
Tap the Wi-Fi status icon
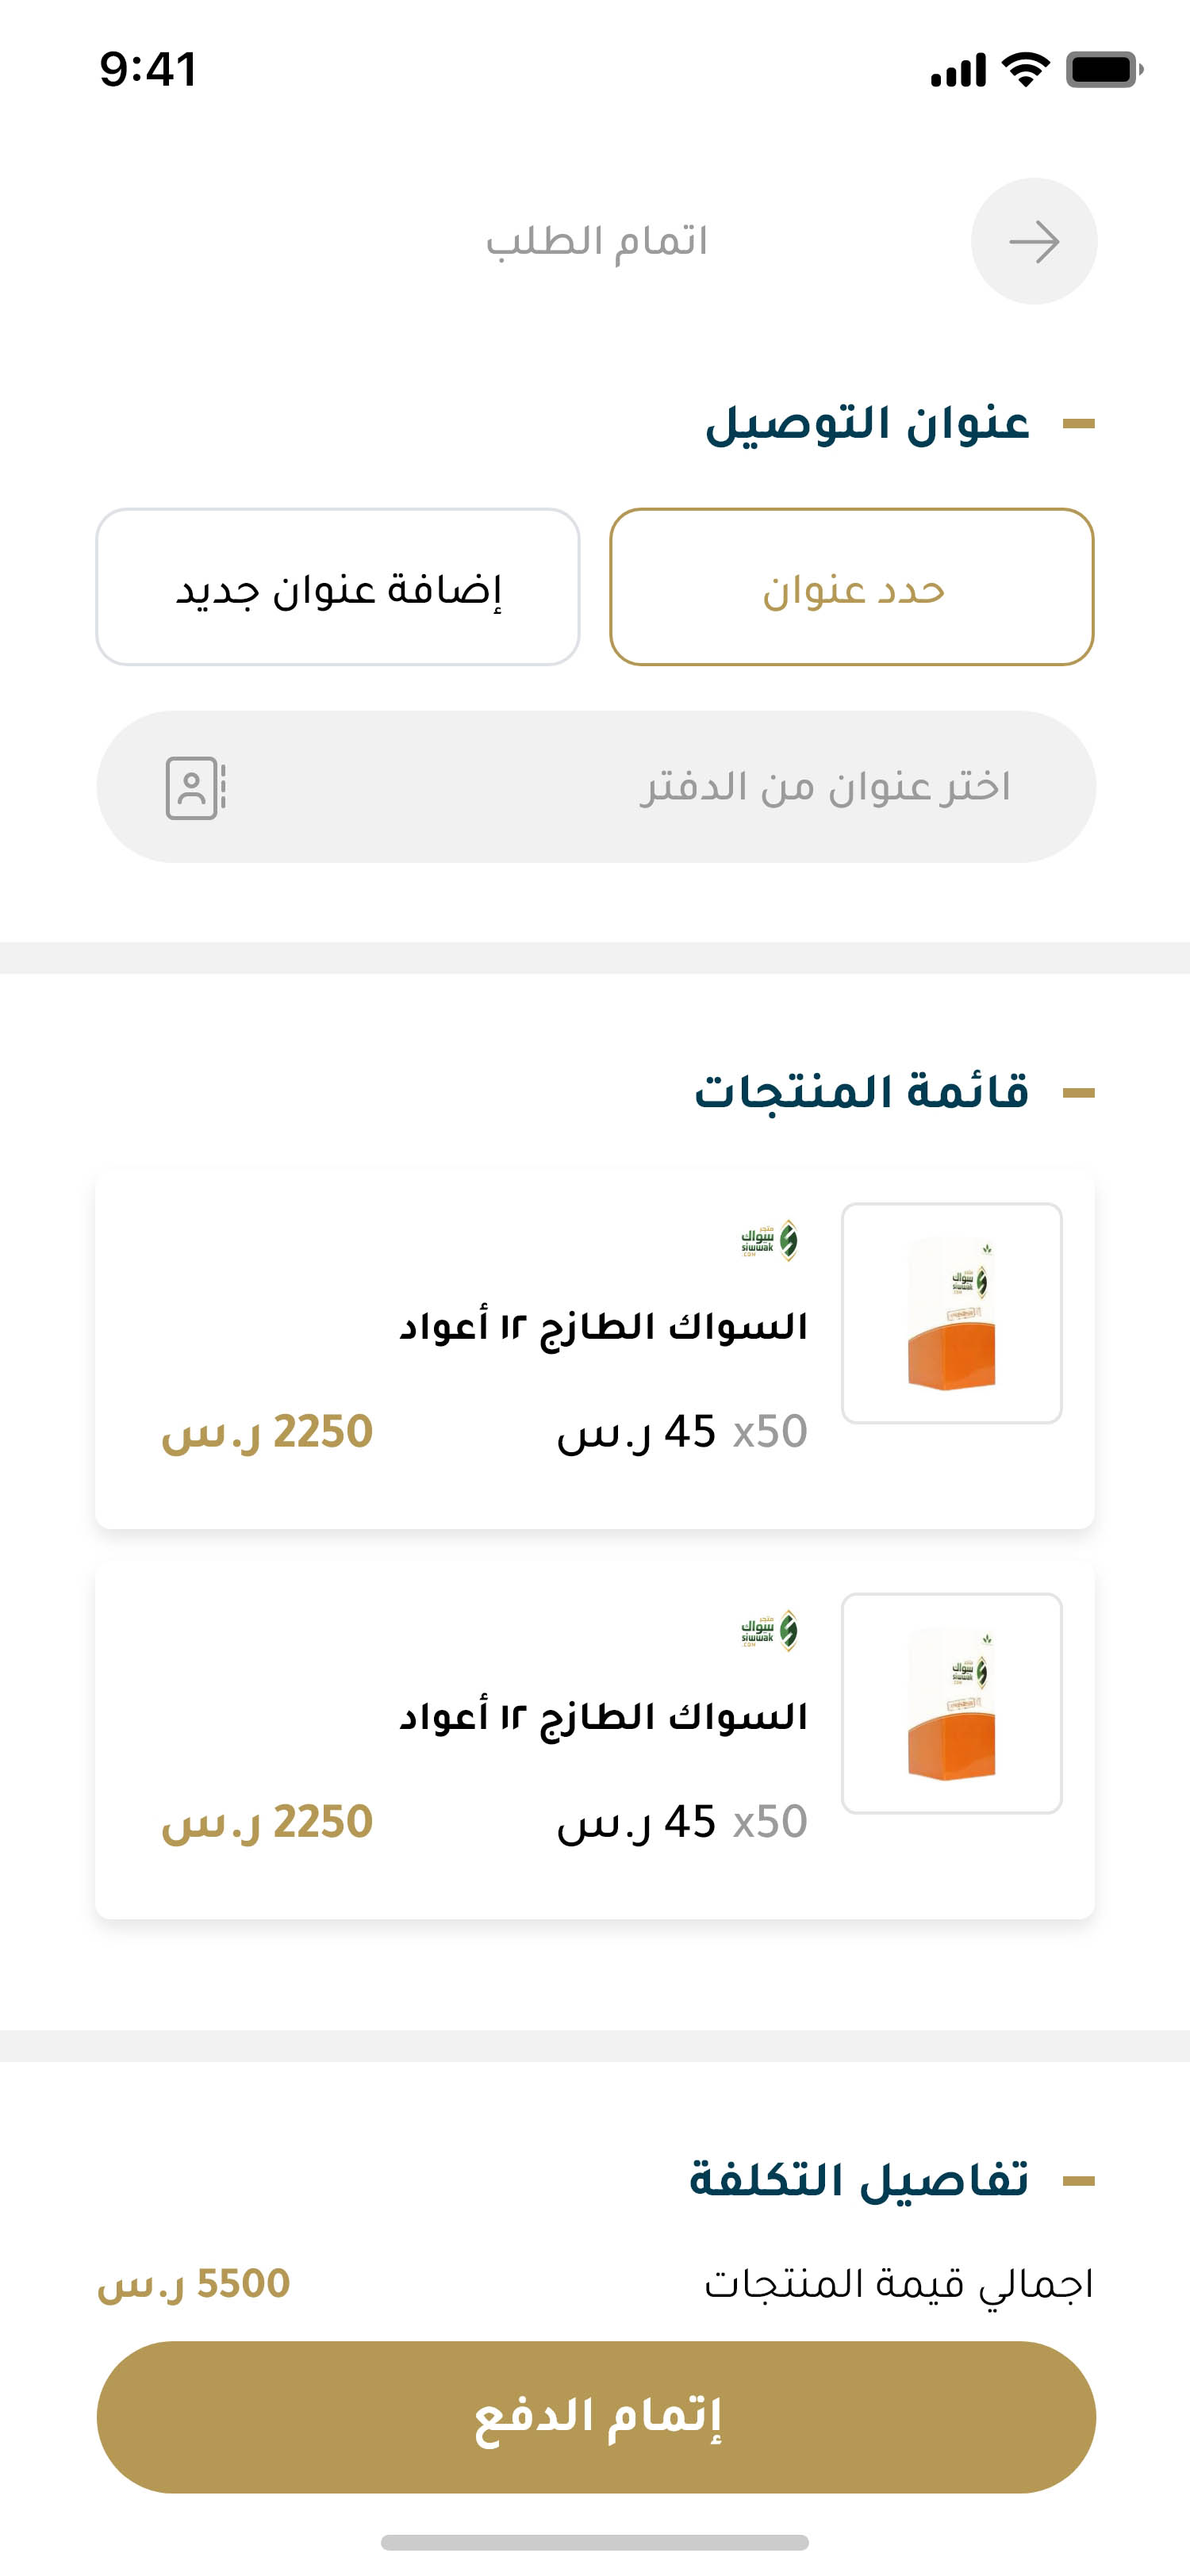click(x=1025, y=70)
